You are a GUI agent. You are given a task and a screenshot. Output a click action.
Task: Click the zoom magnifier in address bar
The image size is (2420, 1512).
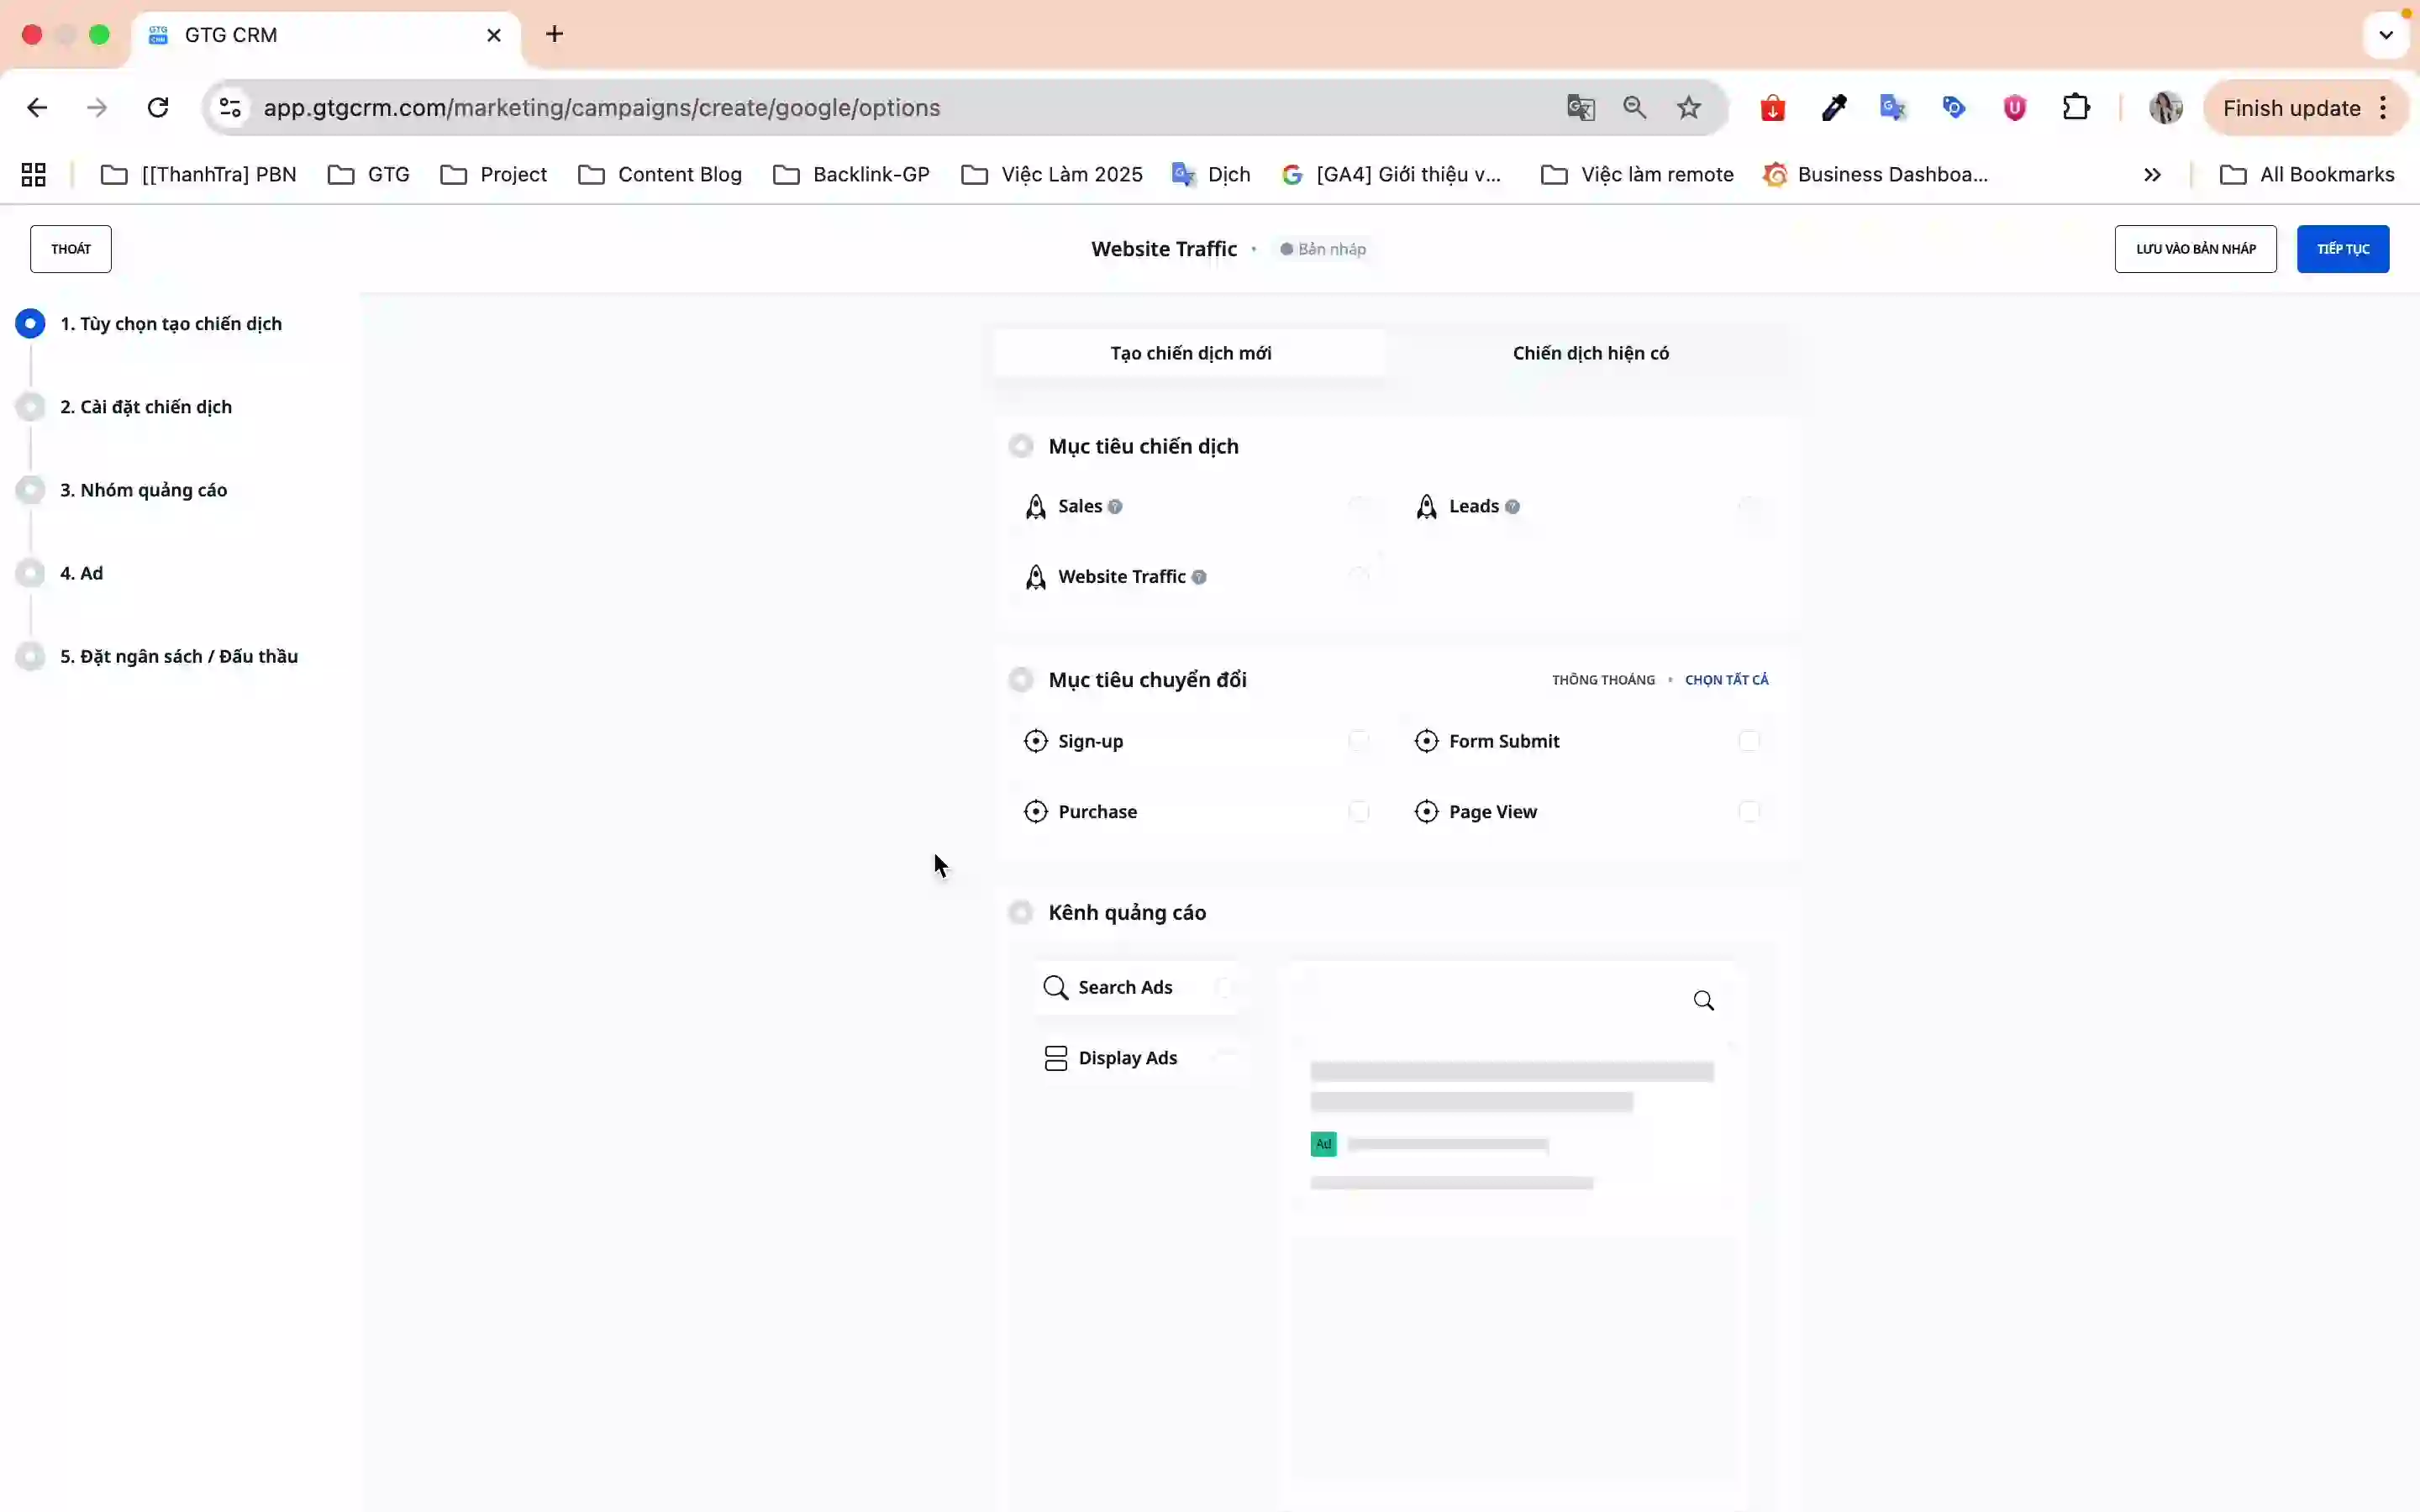point(1634,108)
